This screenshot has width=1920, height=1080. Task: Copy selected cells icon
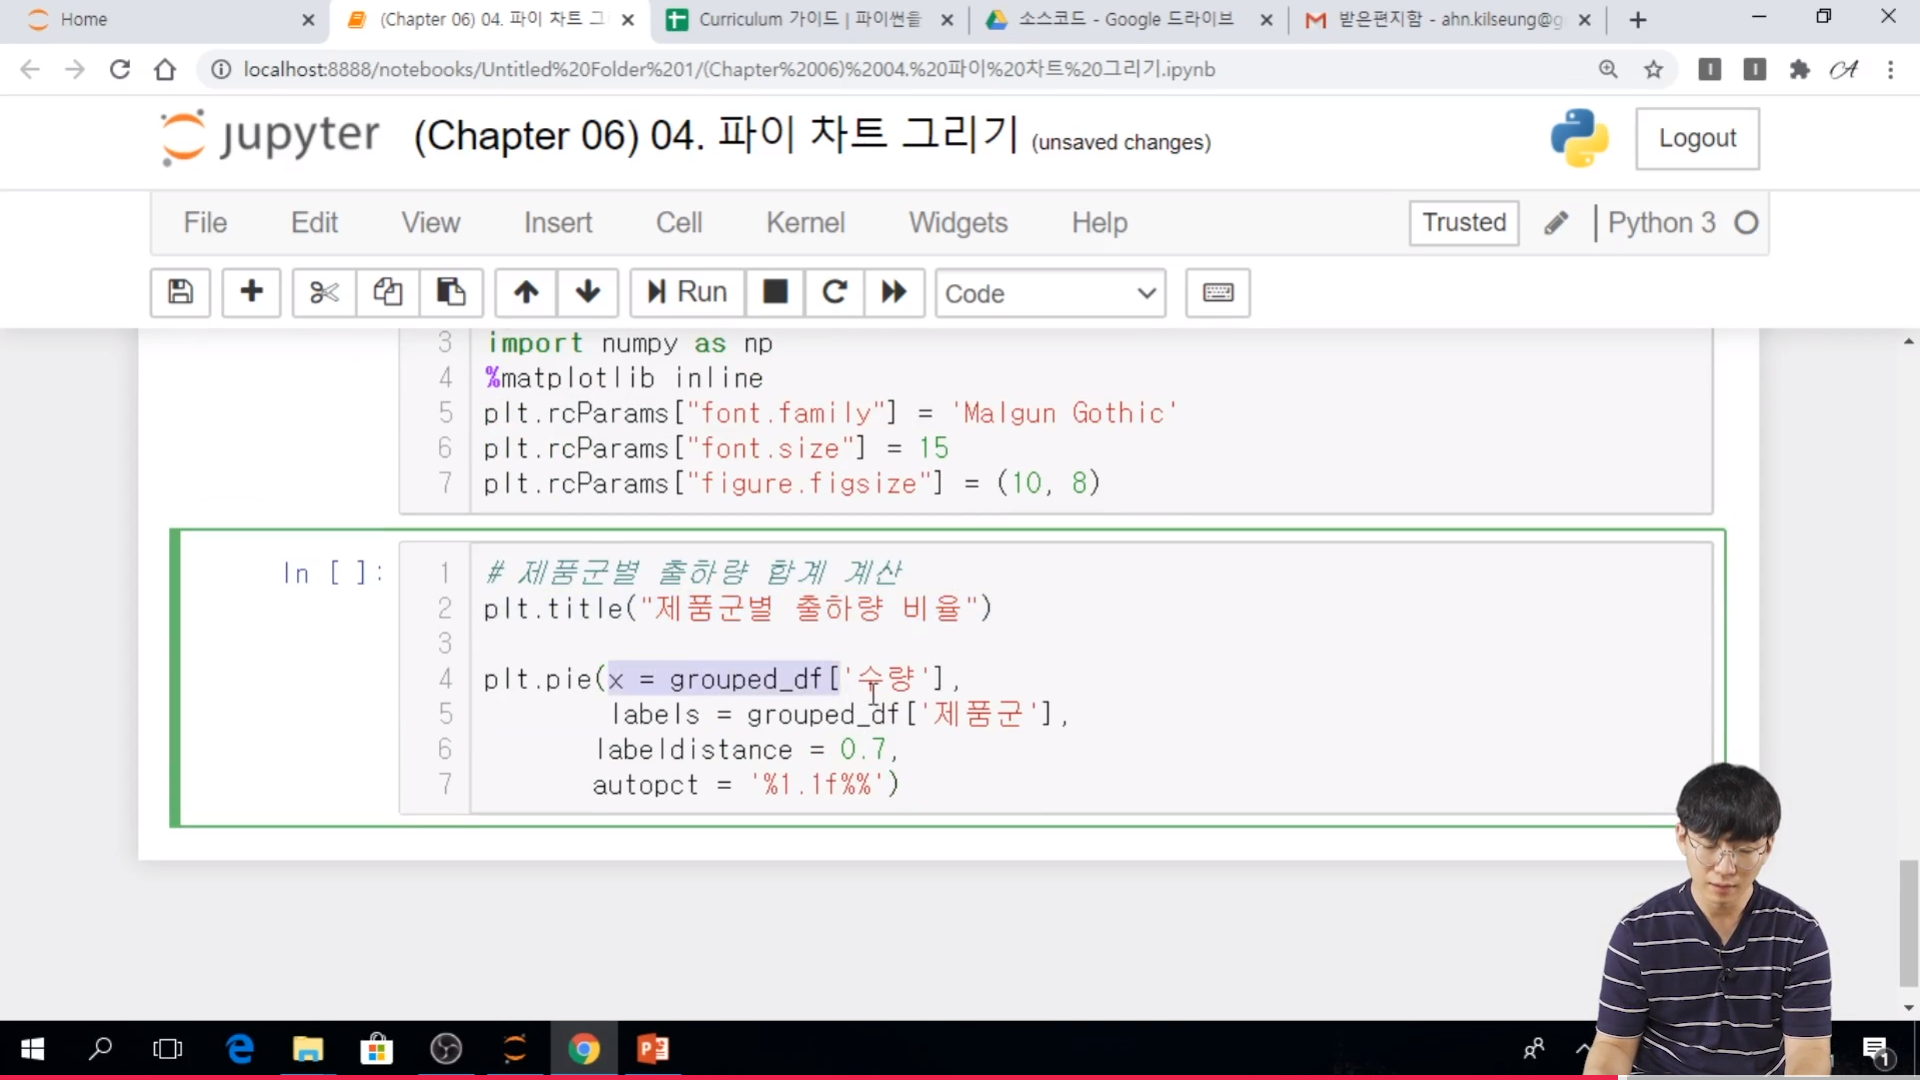tap(388, 292)
